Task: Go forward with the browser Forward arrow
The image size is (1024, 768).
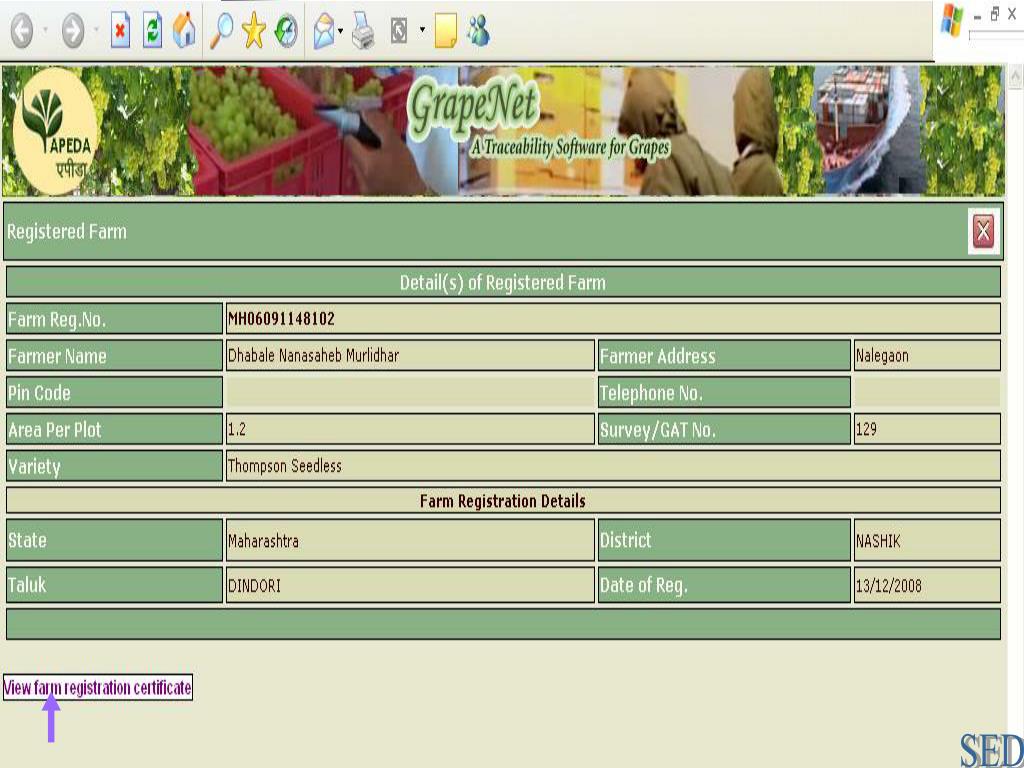Action: (x=72, y=31)
